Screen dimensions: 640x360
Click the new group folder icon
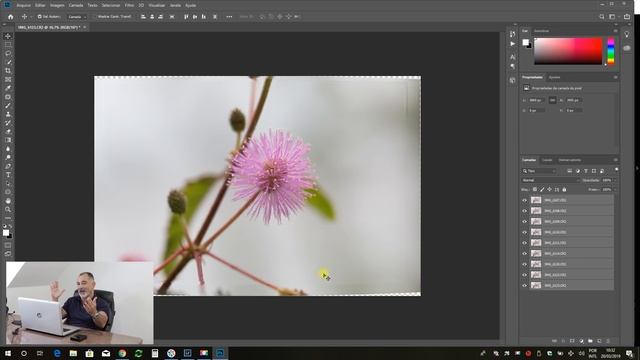(590, 341)
